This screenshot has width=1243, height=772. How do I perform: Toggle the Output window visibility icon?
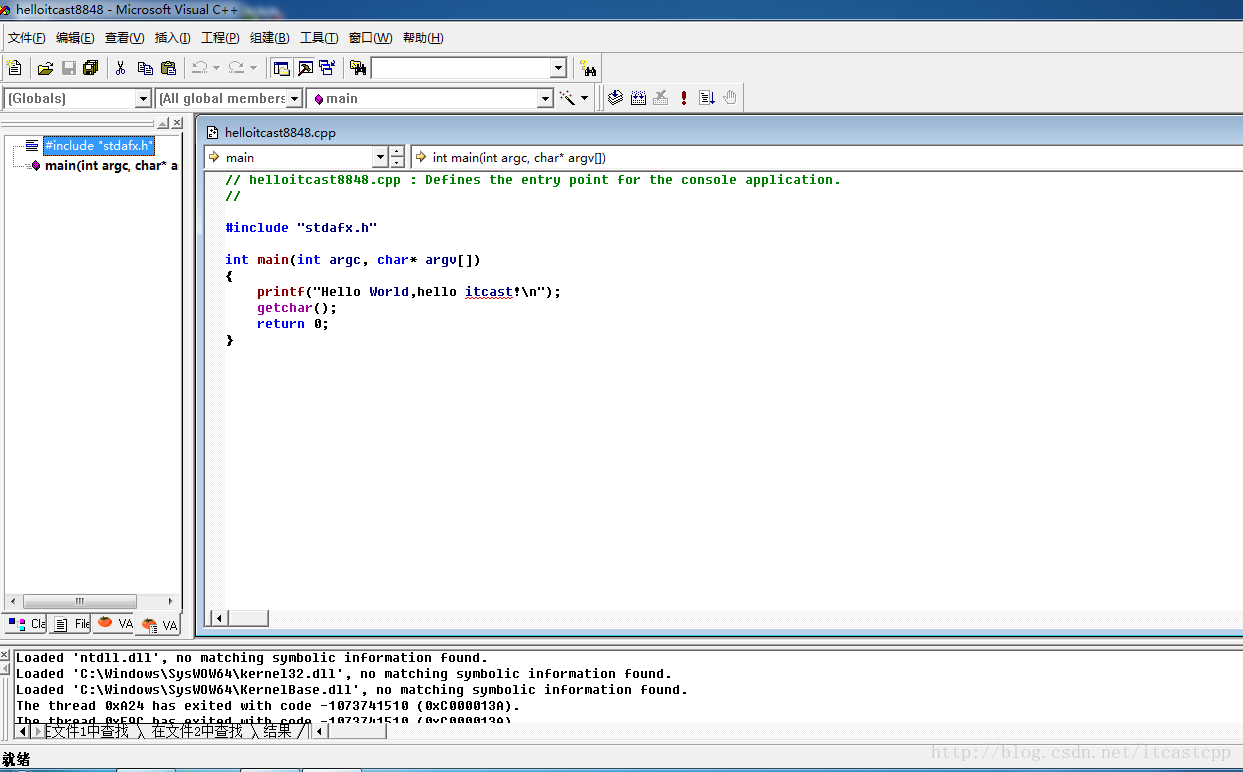pyautogui.click(x=305, y=67)
